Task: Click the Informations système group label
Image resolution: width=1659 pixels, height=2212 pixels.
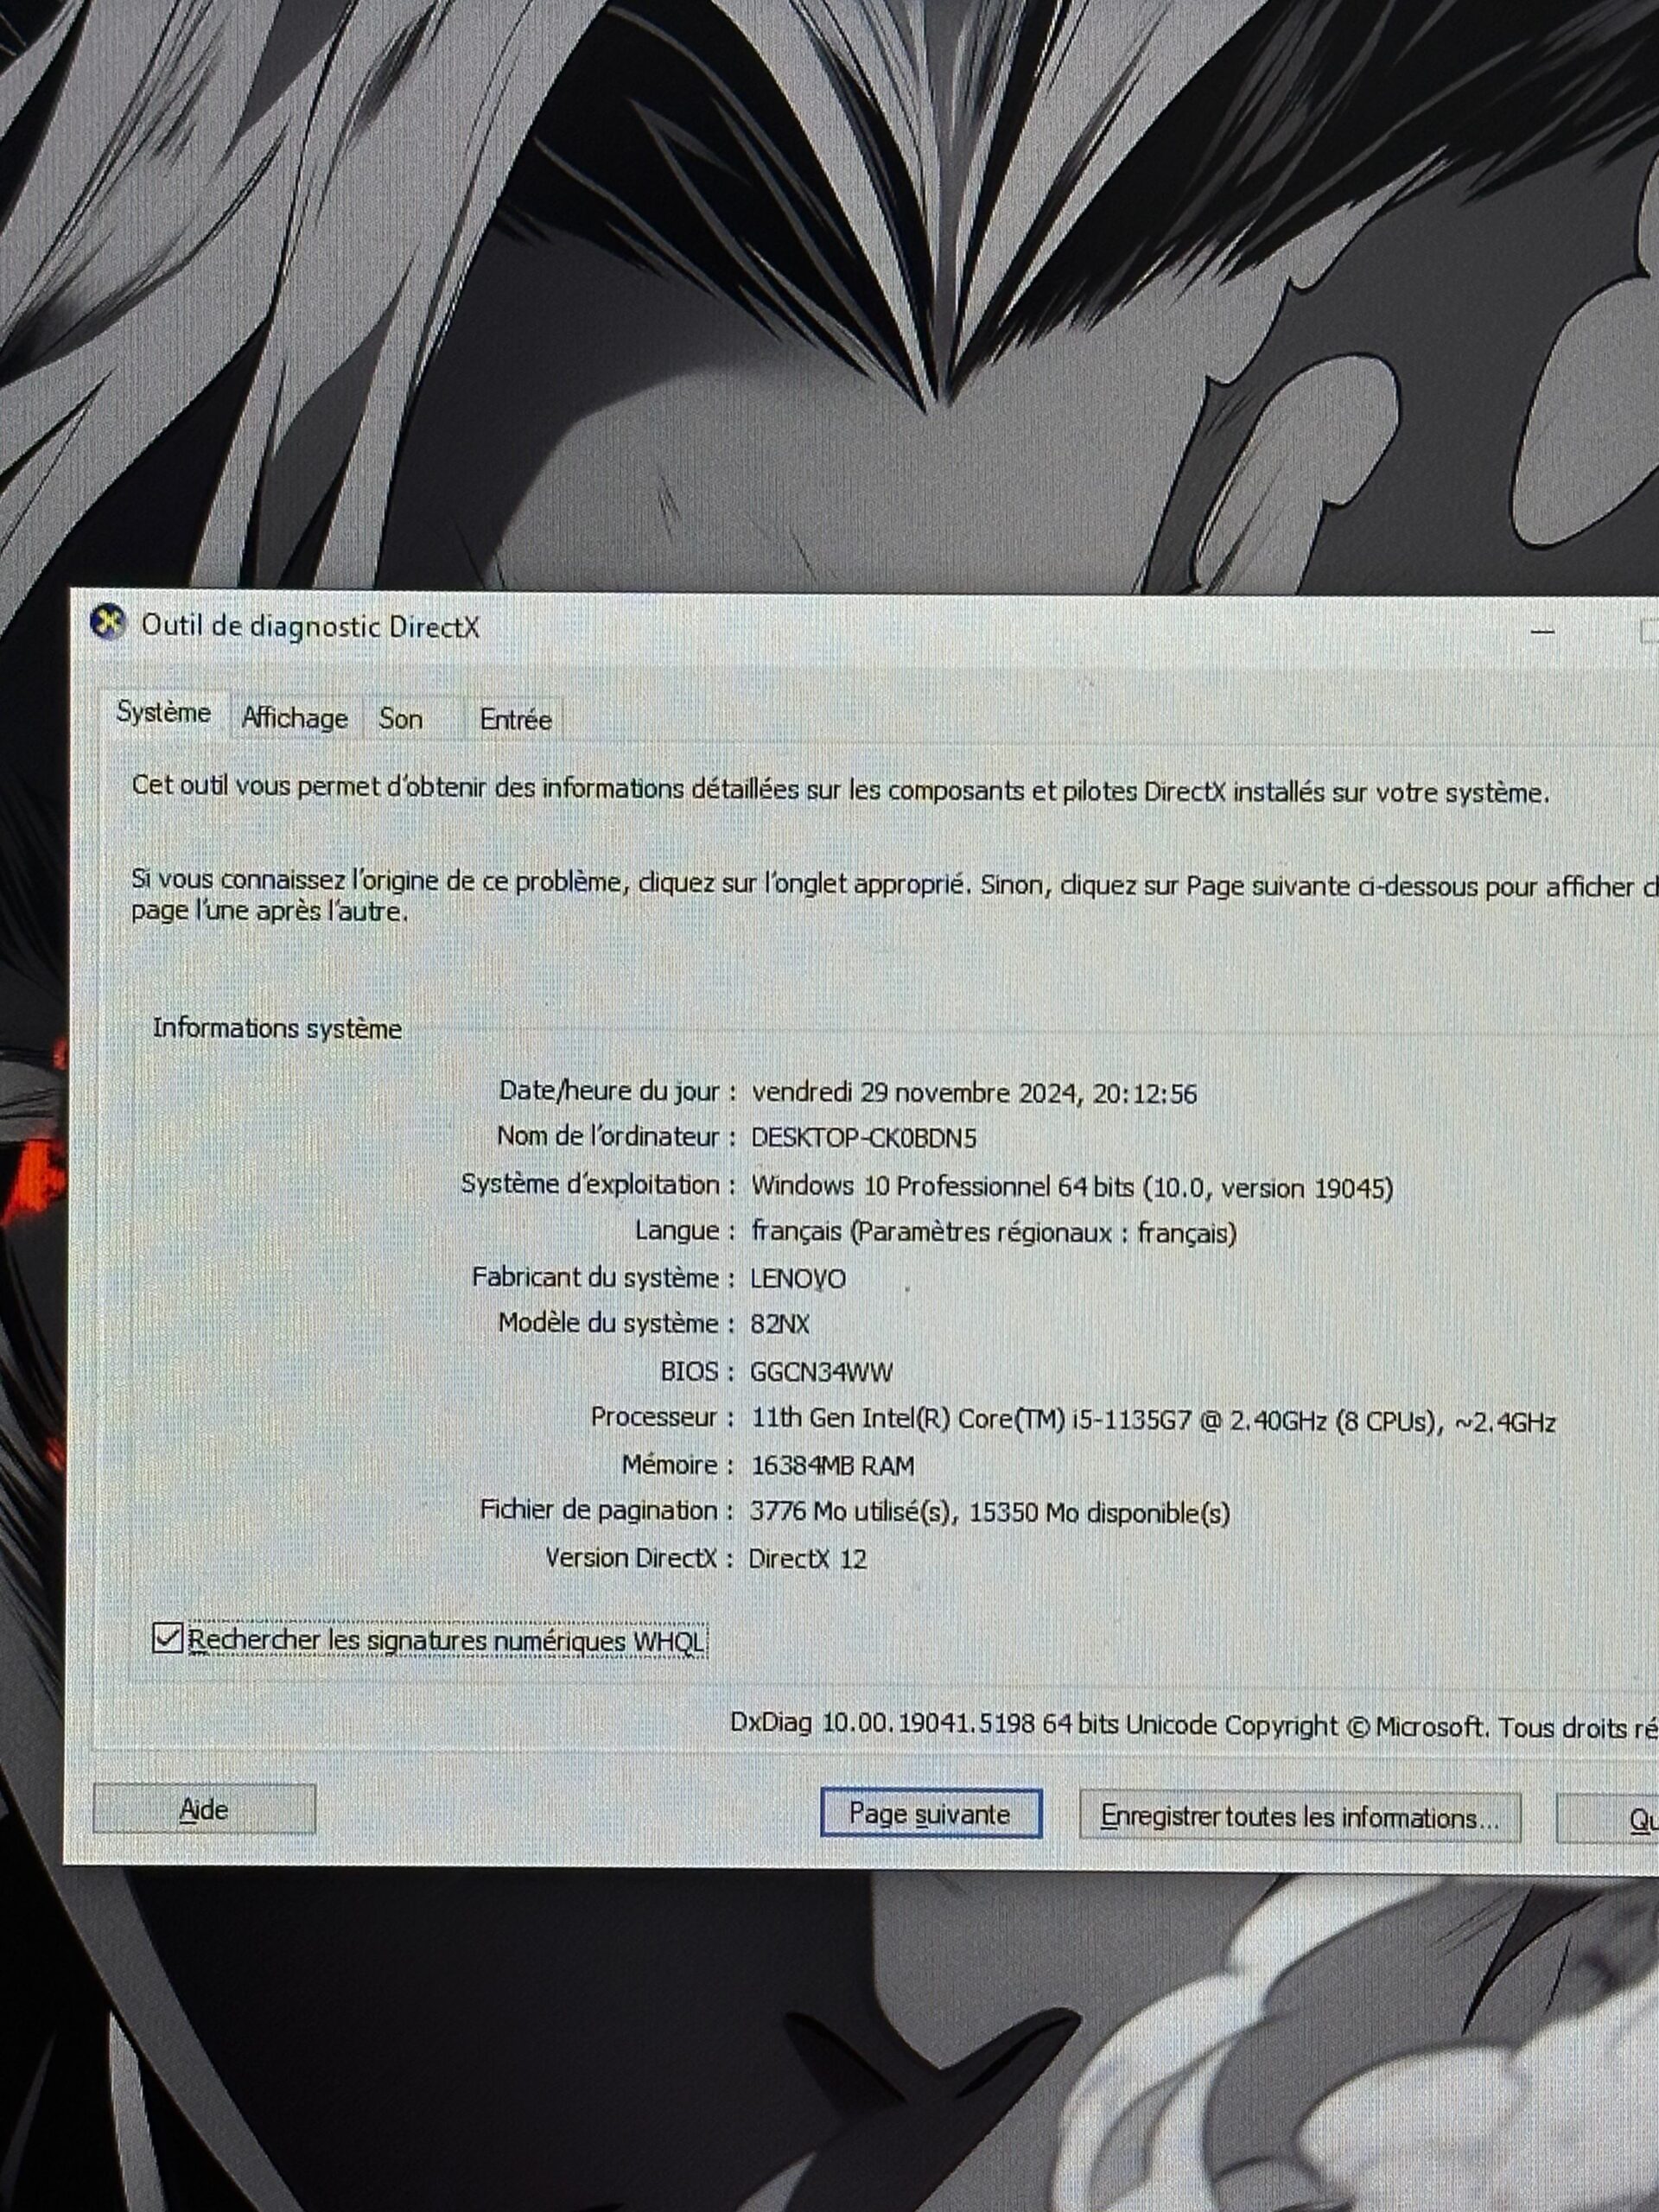Action: coord(277,1029)
